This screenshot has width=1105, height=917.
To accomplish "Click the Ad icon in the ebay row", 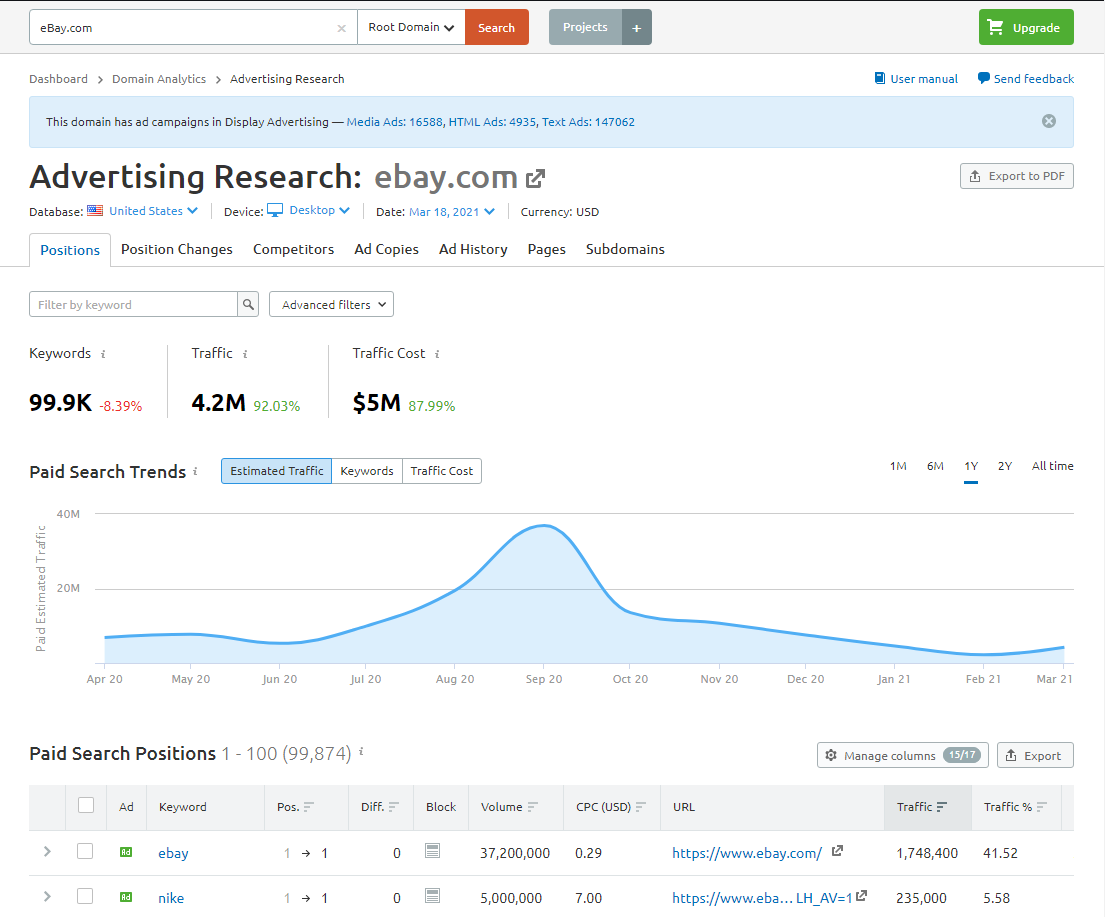I will pos(125,852).
